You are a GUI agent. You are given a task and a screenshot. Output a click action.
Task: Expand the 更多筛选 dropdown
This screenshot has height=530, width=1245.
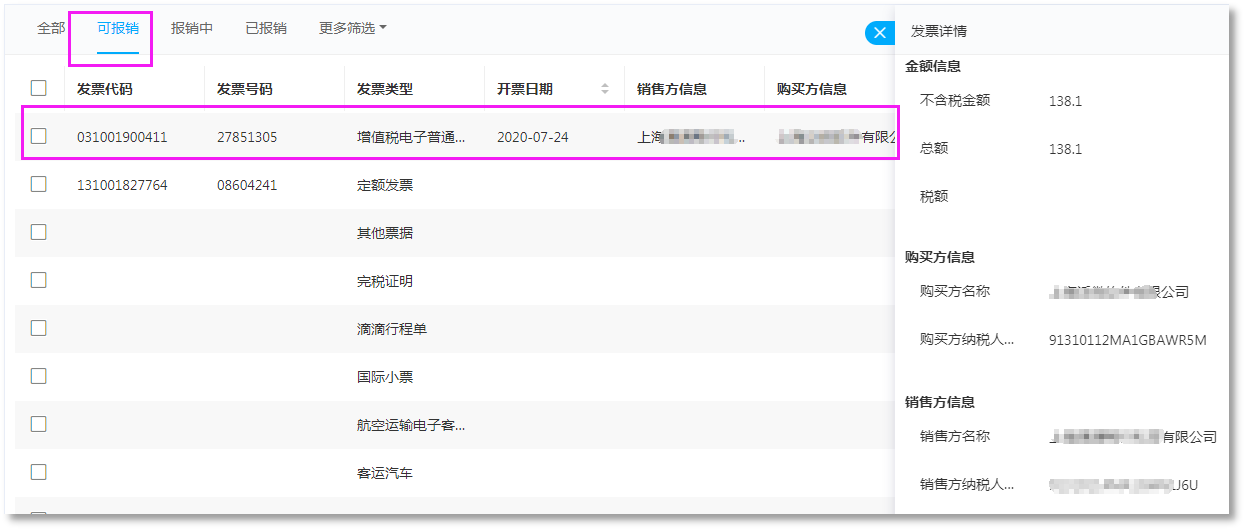pos(352,28)
